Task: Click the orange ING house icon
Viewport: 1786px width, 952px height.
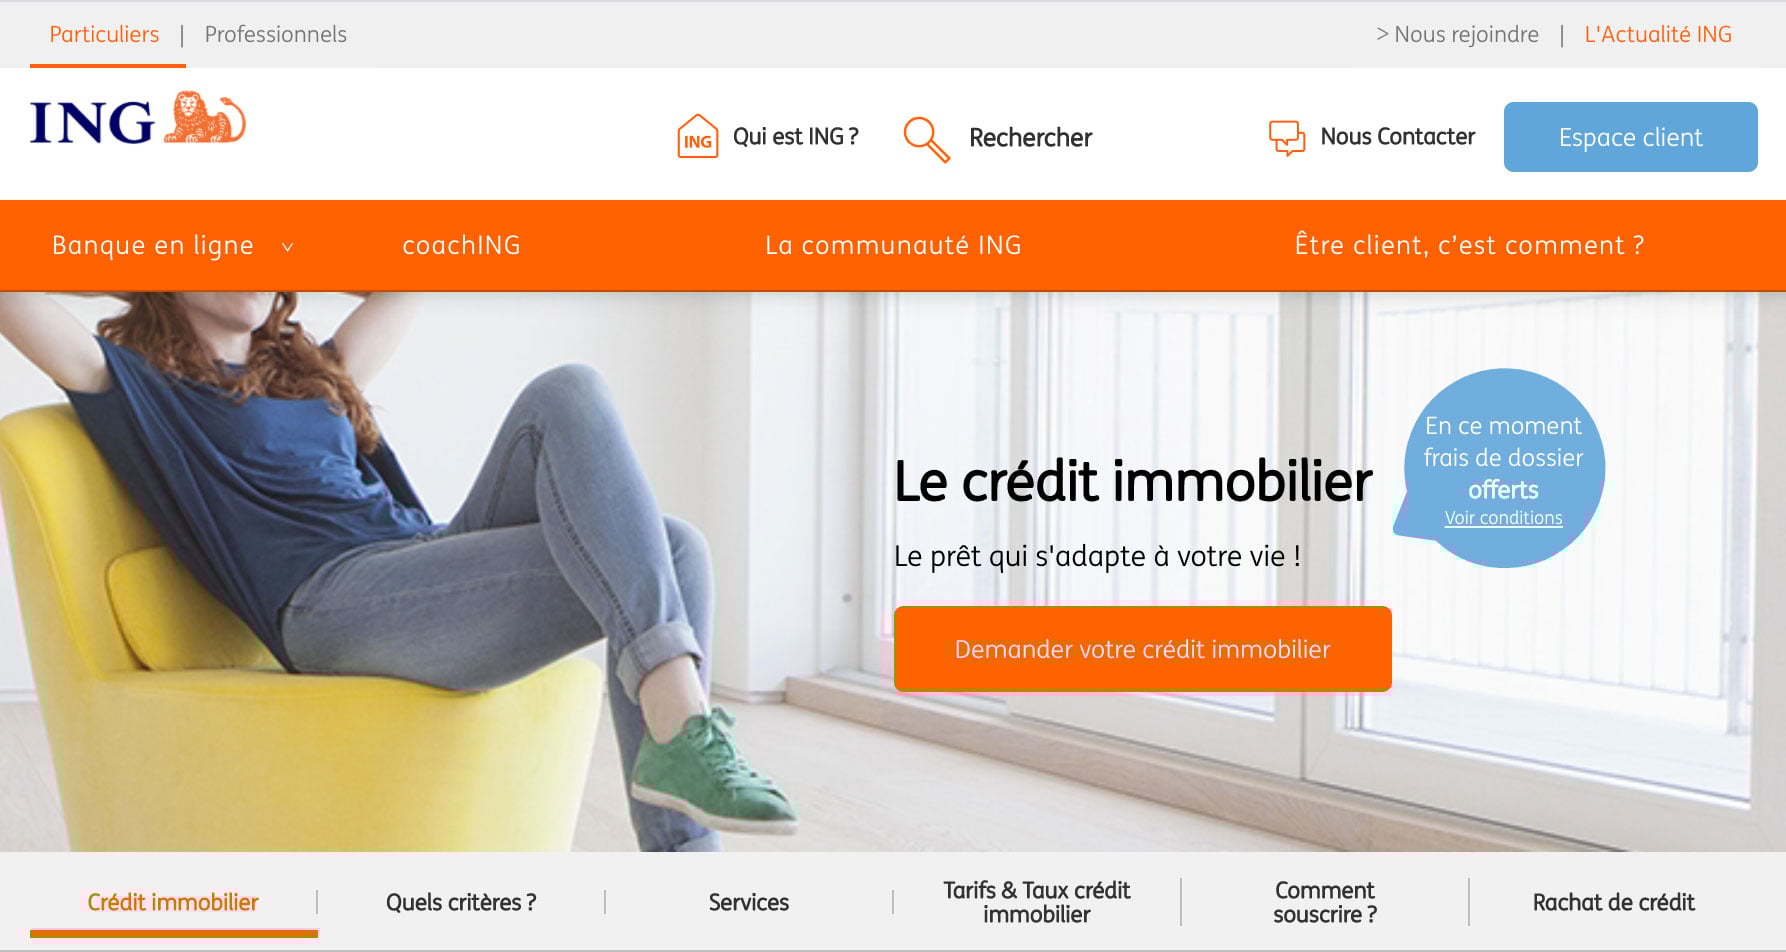Action: pyautogui.click(x=698, y=137)
